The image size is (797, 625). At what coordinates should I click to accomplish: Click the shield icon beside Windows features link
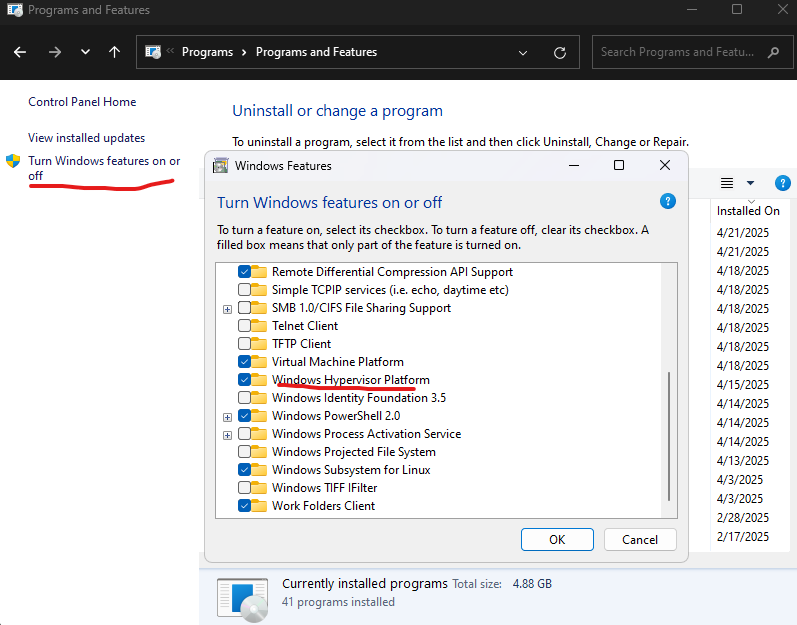point(13,161)
